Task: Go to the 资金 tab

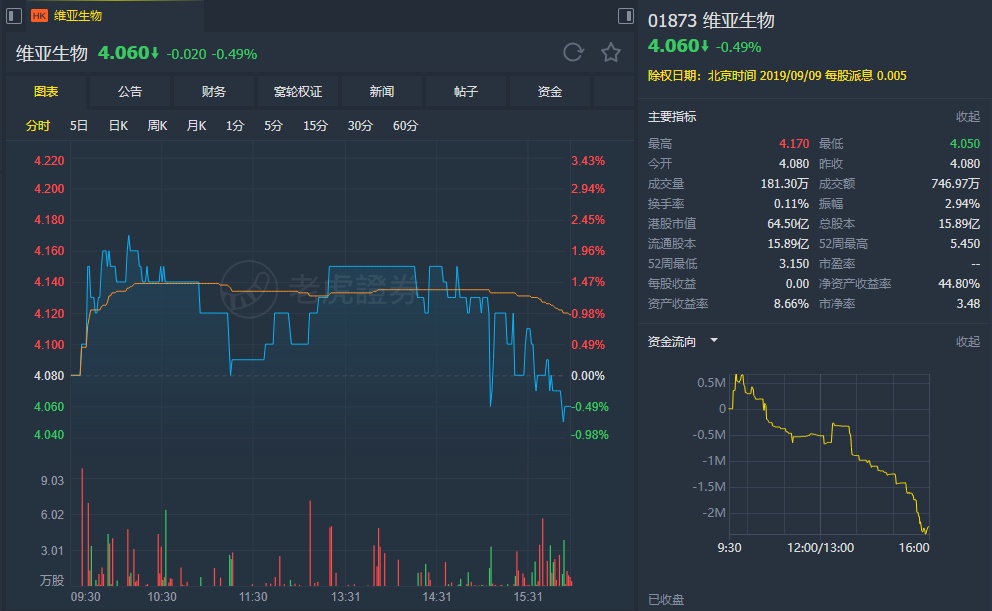Action: [x=550, y=92]
